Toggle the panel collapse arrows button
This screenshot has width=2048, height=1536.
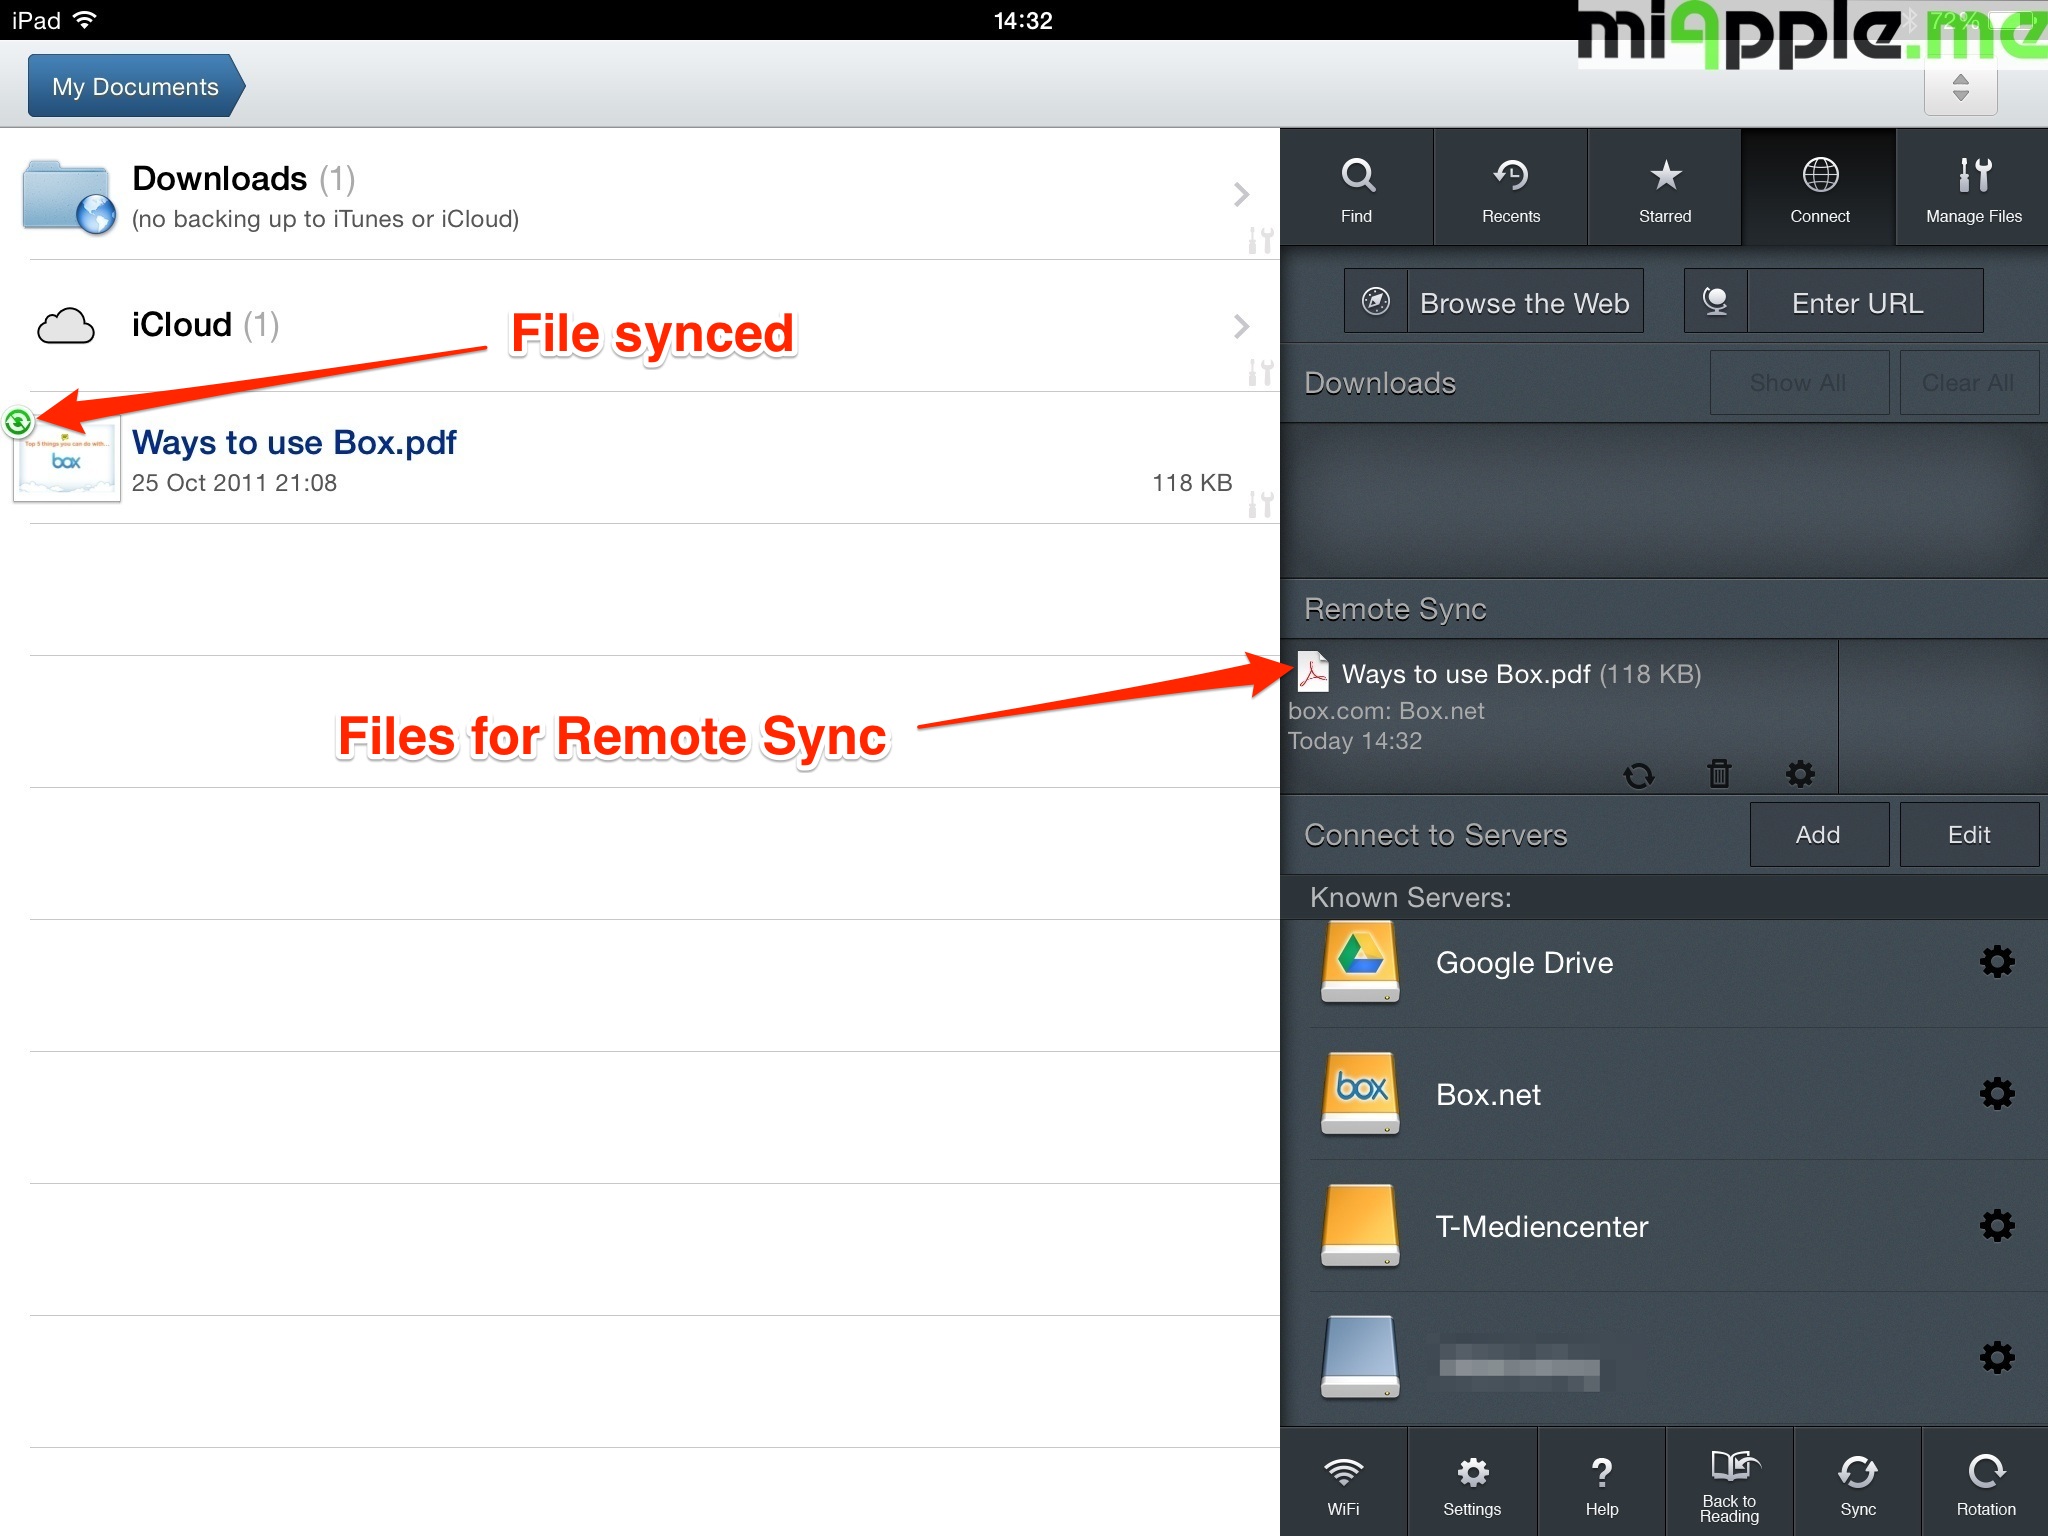click(x=1960, y=88)
